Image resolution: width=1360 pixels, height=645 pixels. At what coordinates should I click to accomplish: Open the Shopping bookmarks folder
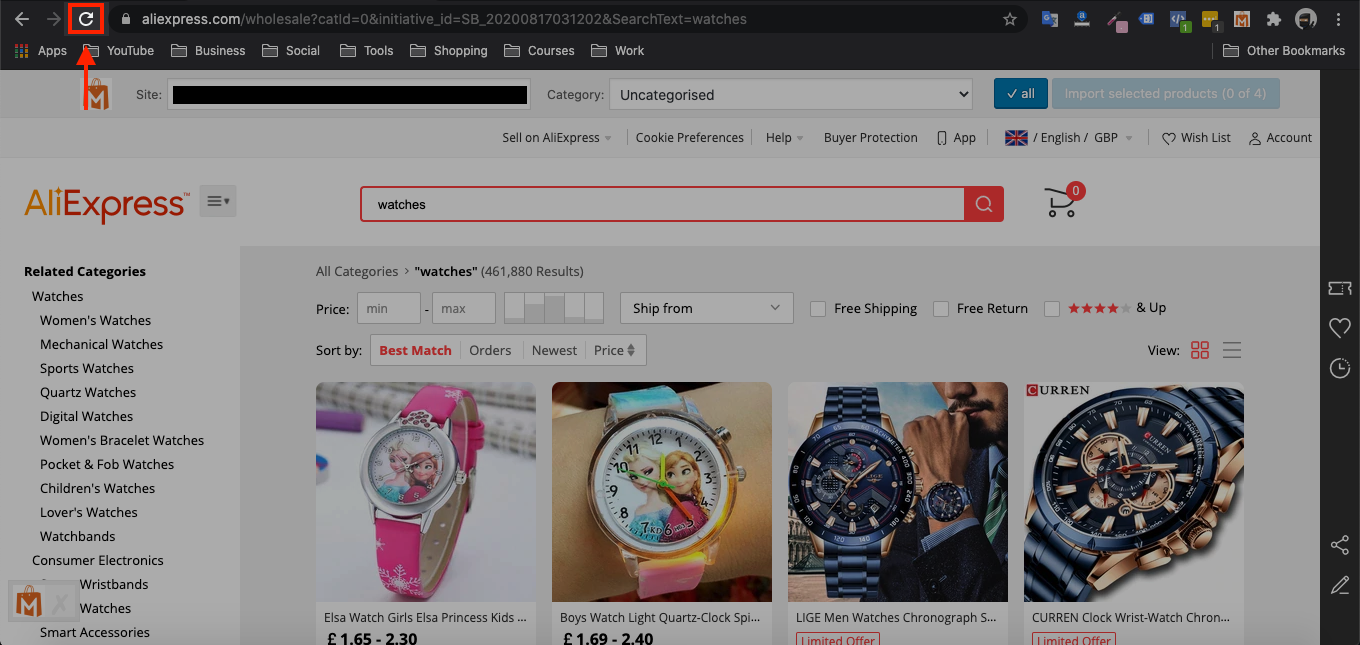point(449,50)
